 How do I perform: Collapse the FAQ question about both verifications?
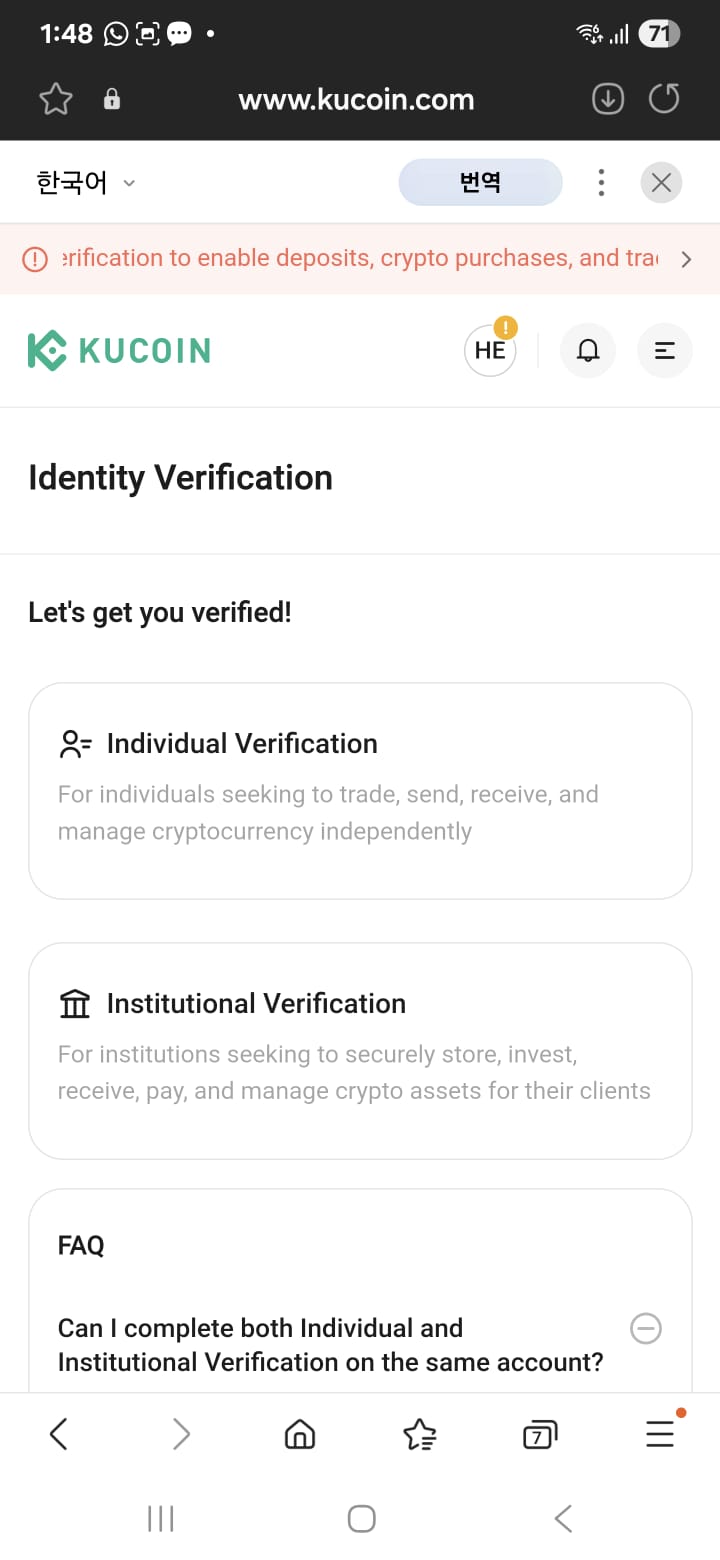tap(646, 1329)
